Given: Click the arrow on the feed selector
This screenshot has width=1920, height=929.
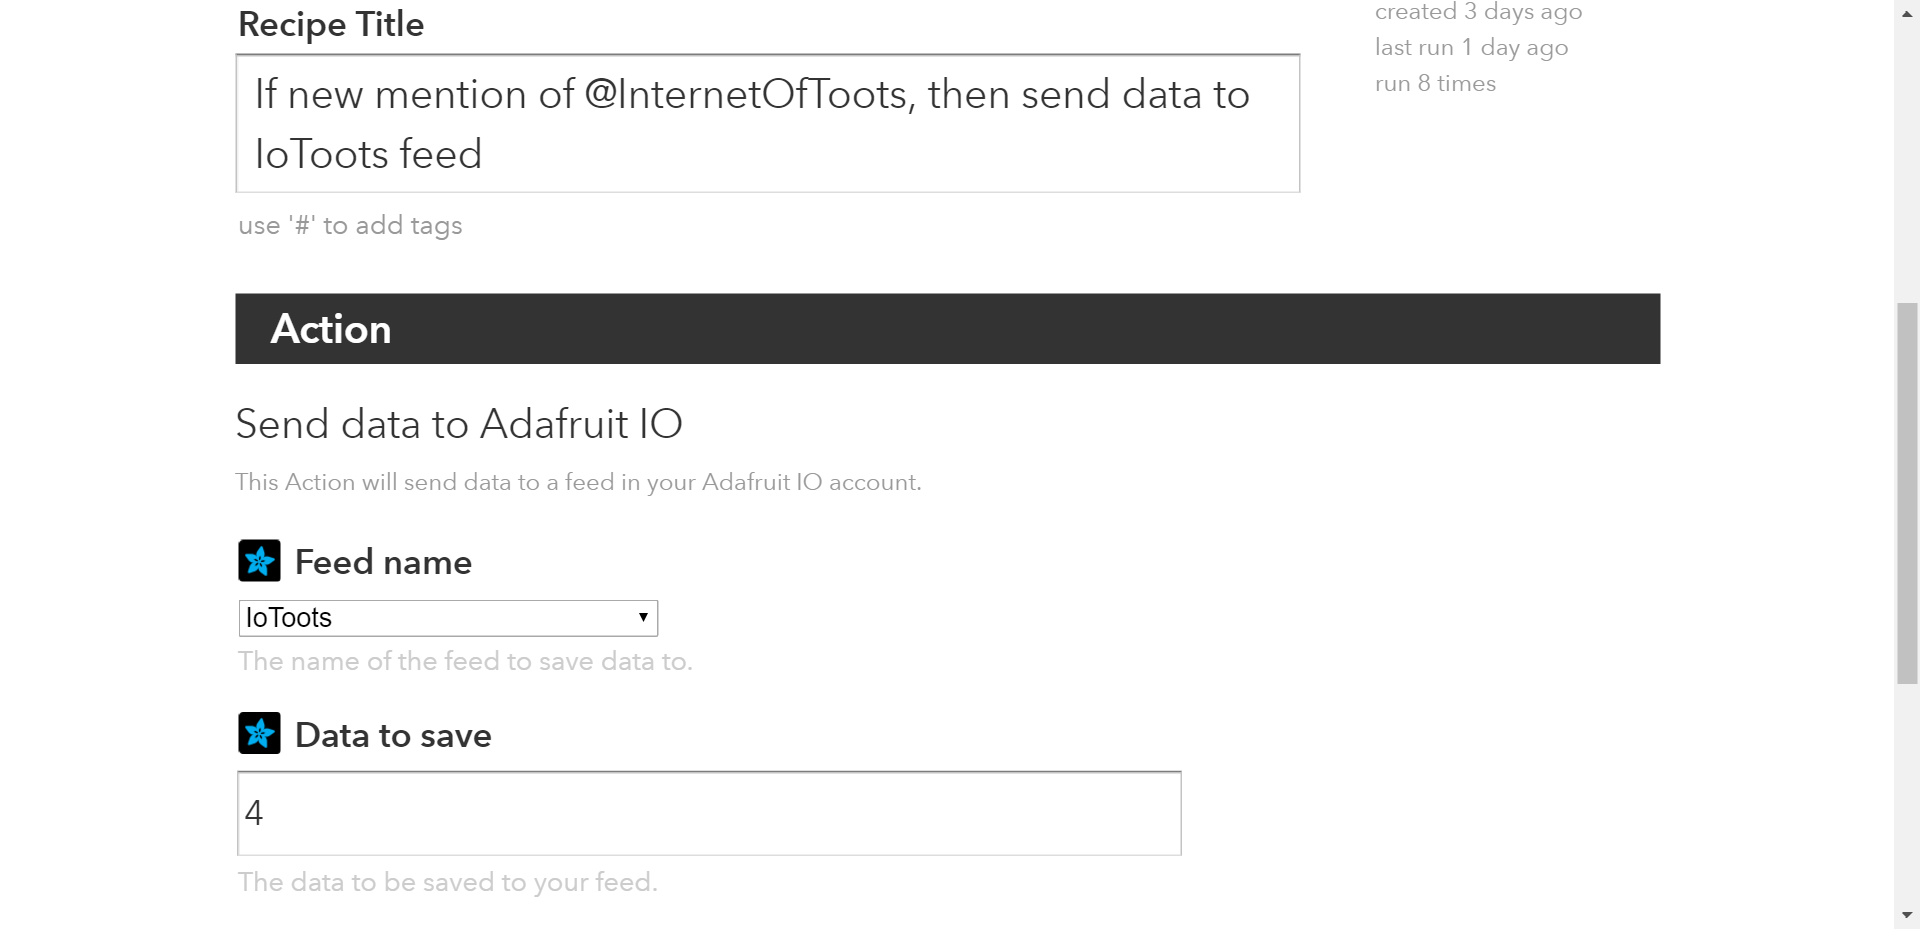Looking at the screenshot, I should [x=643, y=618].
